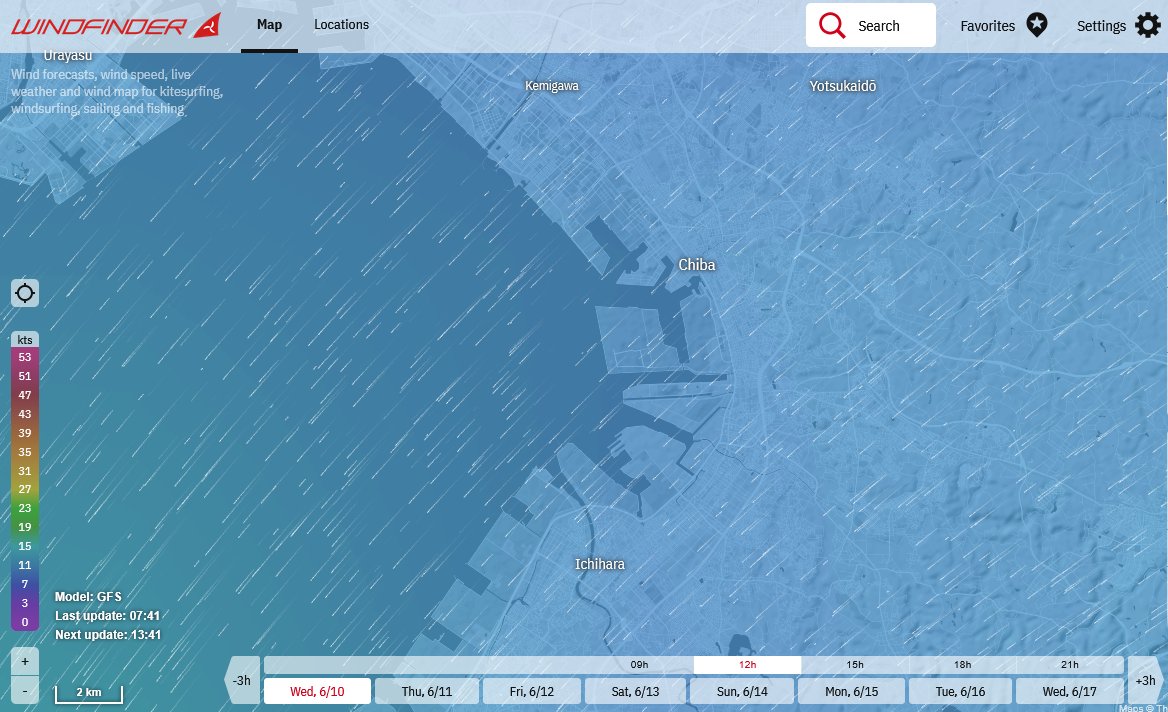Image resolution: width=1168 pixels, height=712 pixels.
Task: Select Sun, 6/14 forecast day
Action: (742, 691)
